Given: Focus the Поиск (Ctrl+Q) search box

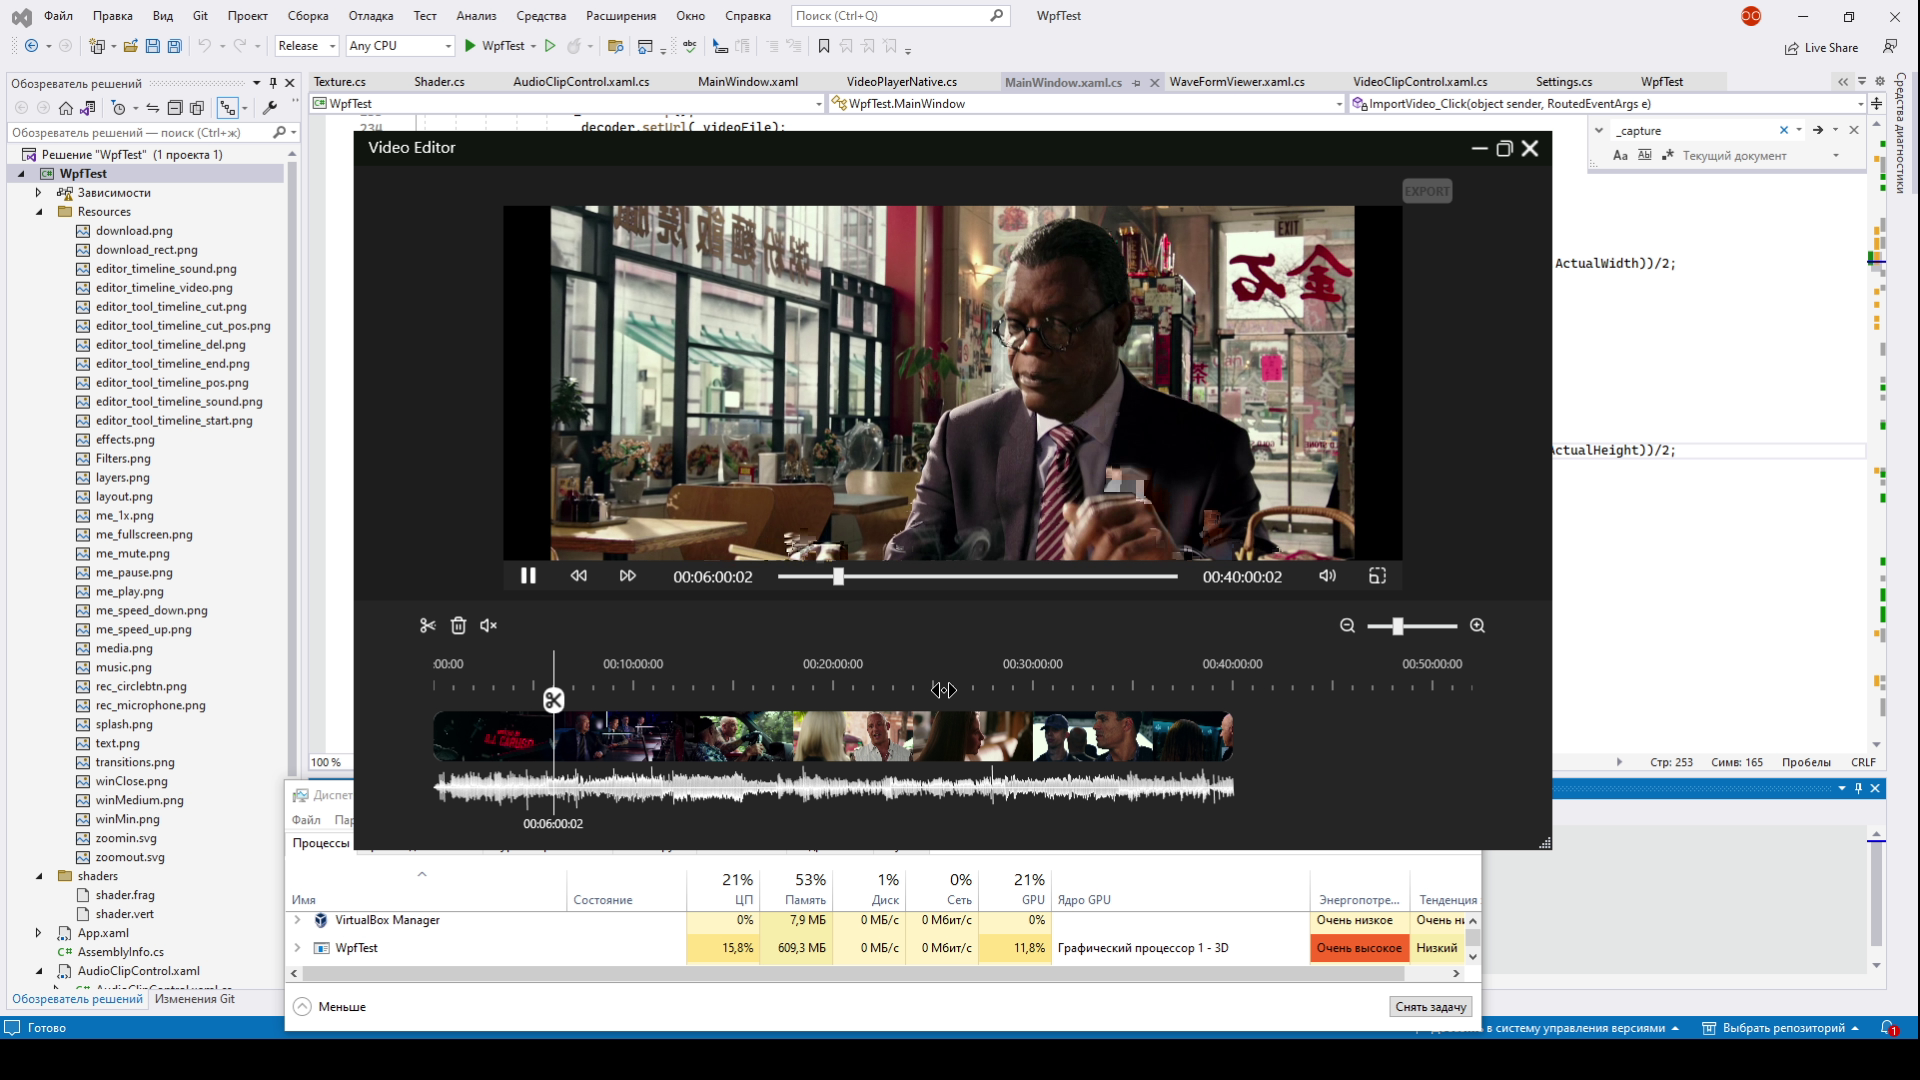Looking at the screenshot, I should (x=900, y=16).
